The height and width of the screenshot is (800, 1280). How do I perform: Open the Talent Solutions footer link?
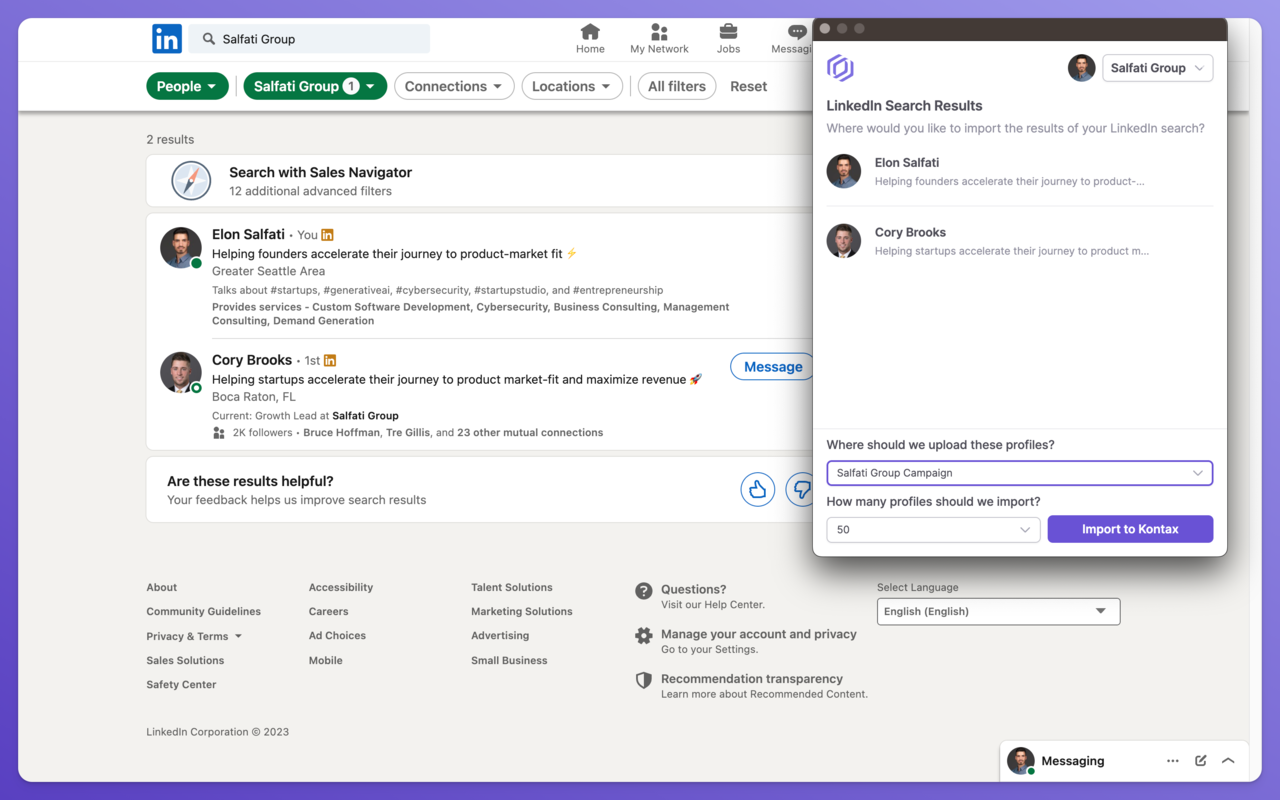[512, 587]
